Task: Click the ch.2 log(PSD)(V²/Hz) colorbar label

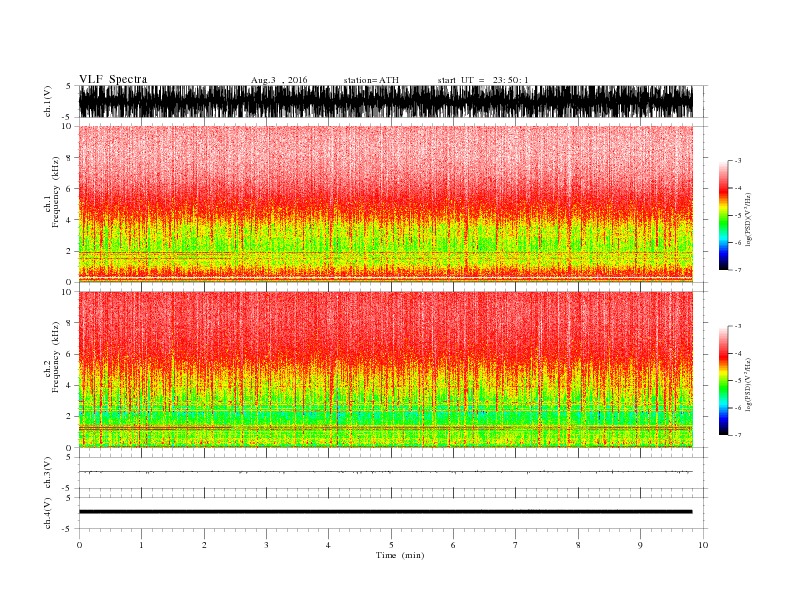Action: [x=748, y=385]
